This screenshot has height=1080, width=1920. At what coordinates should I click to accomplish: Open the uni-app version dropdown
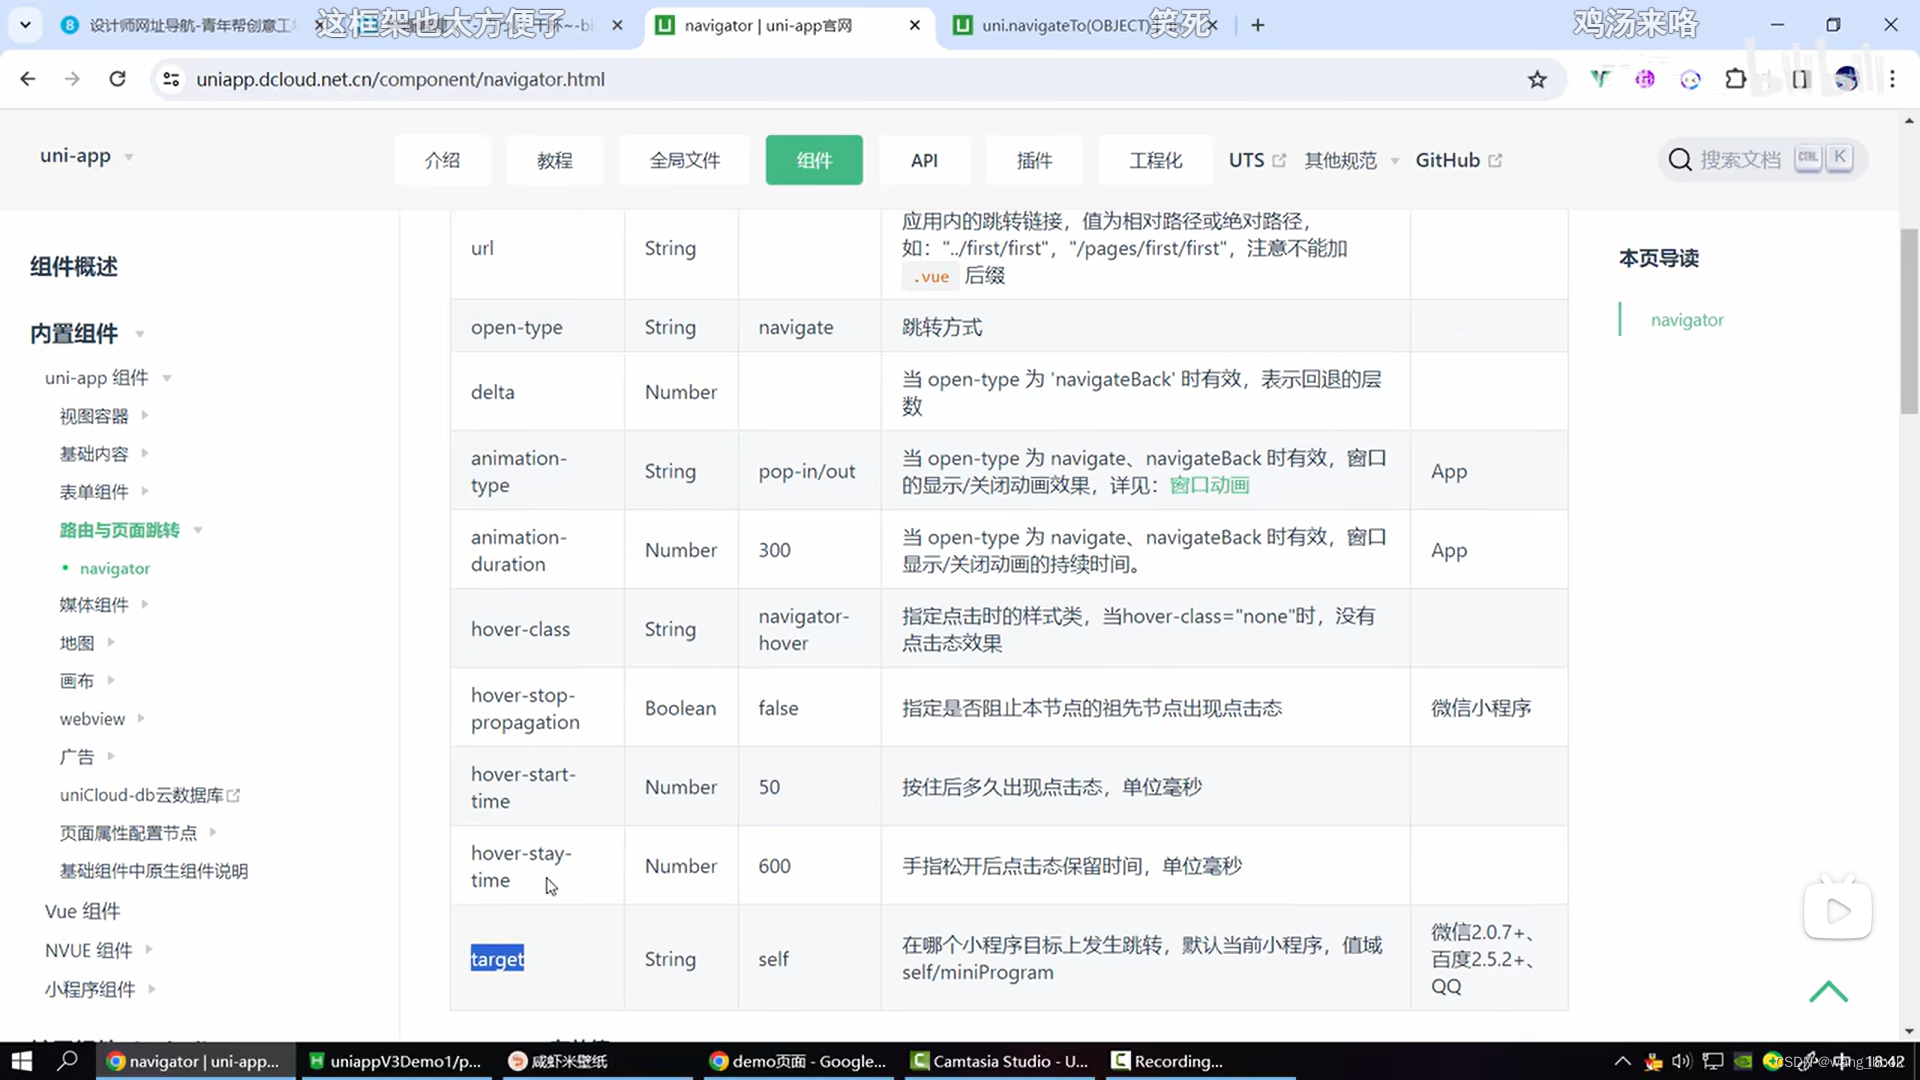click(x=87, y=156)
